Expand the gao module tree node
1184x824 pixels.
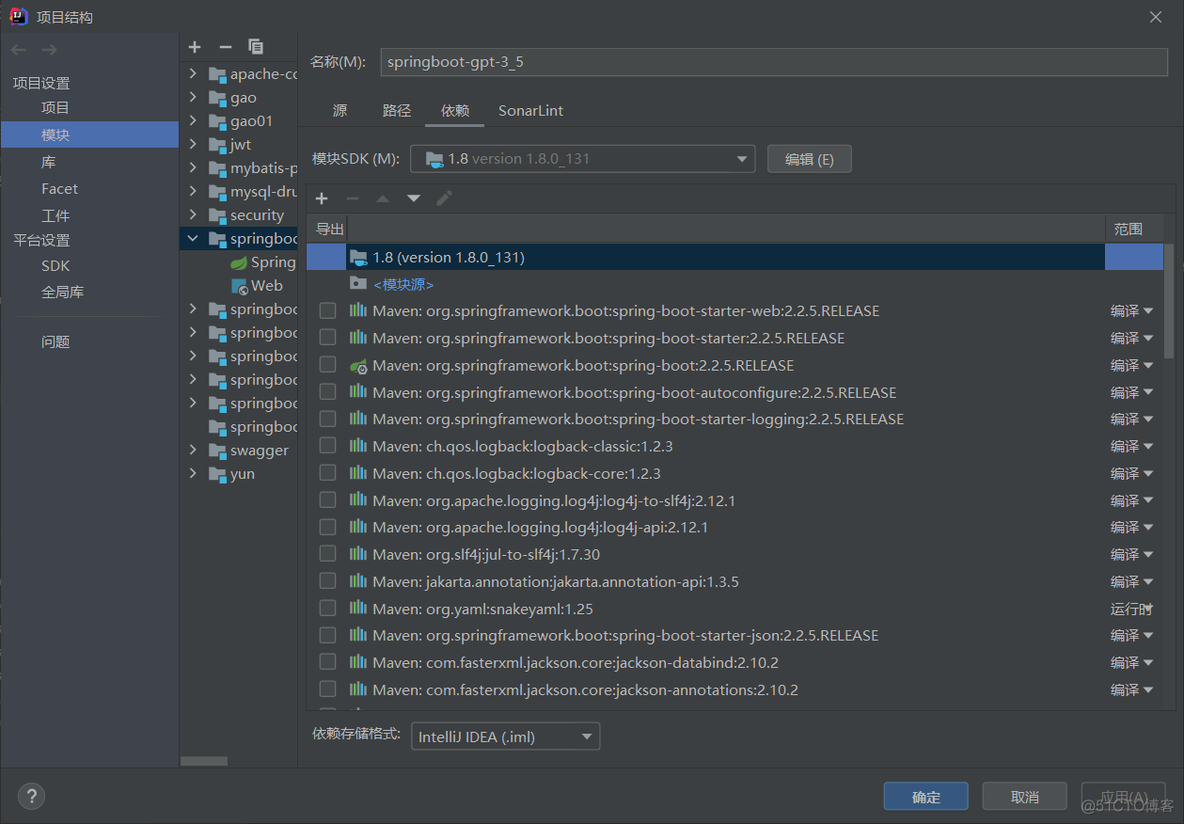click(x=193, y=97)
